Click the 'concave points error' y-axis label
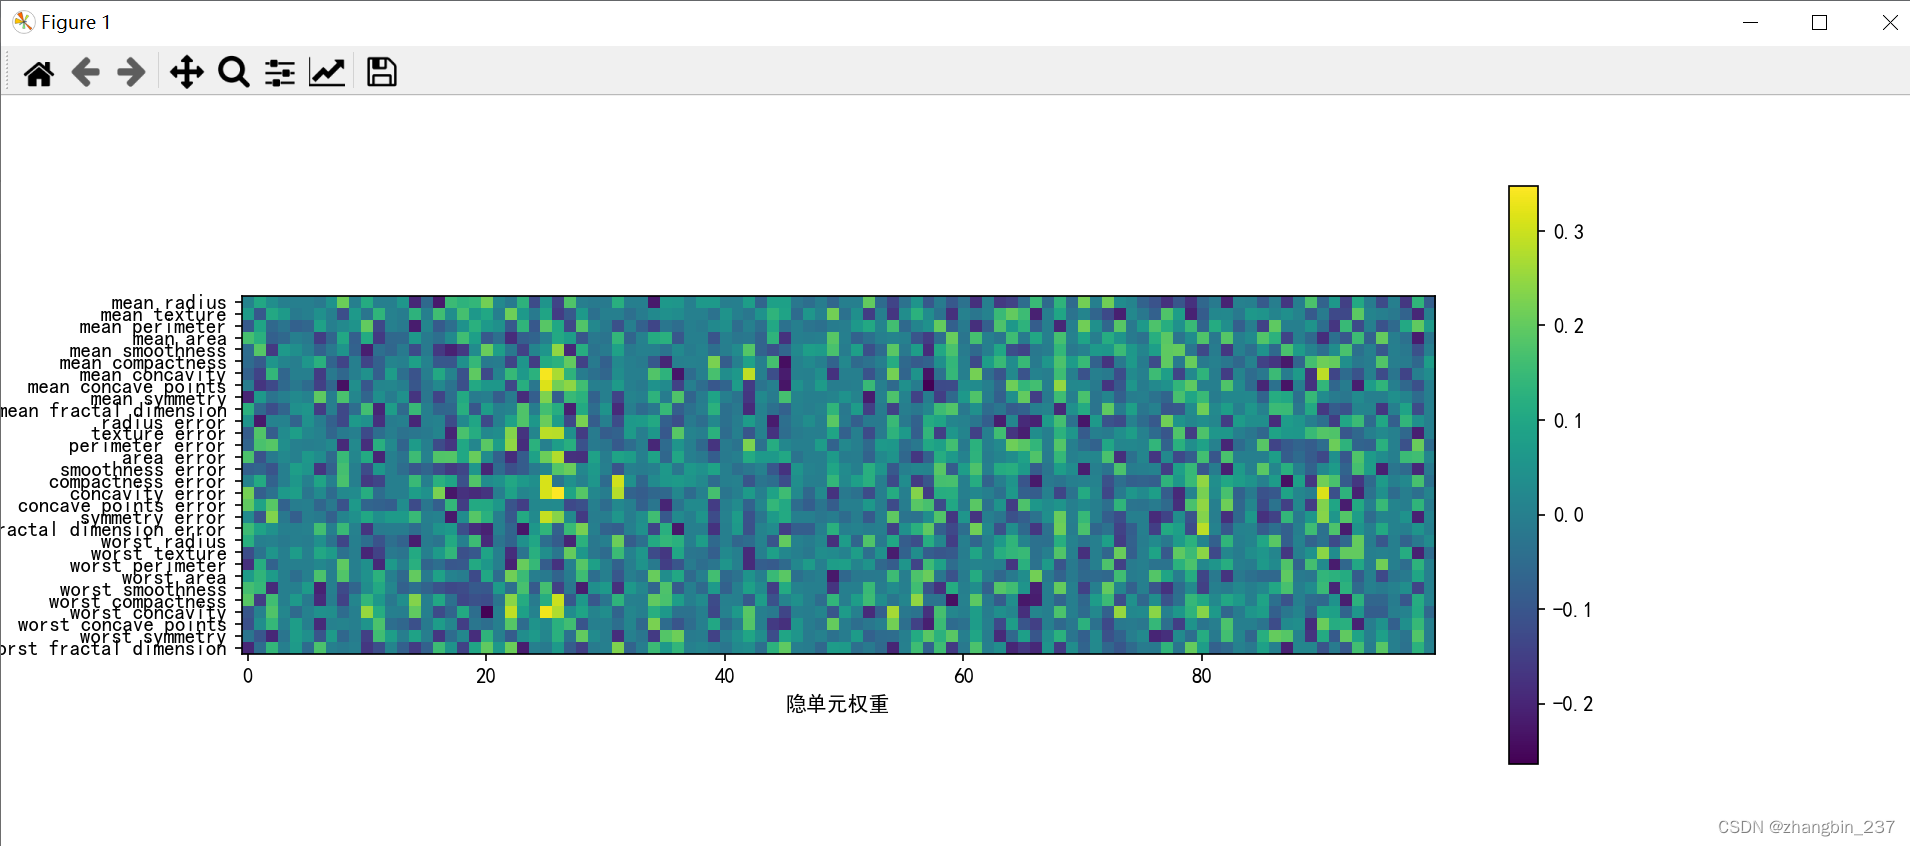This screenshot has height=846, width=1910. [122, 506]
